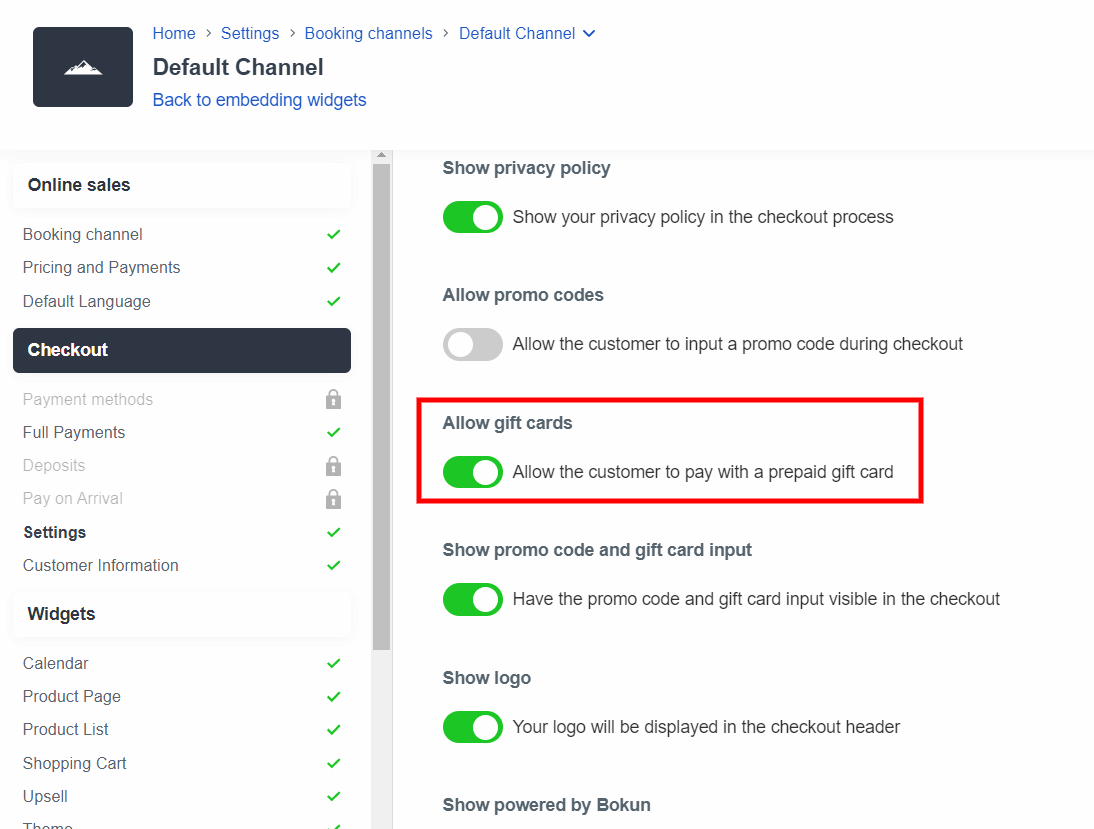Click the lock icon beside Deposits
The height and width of the screenshot is (829, 1094).
coord(334,465)
